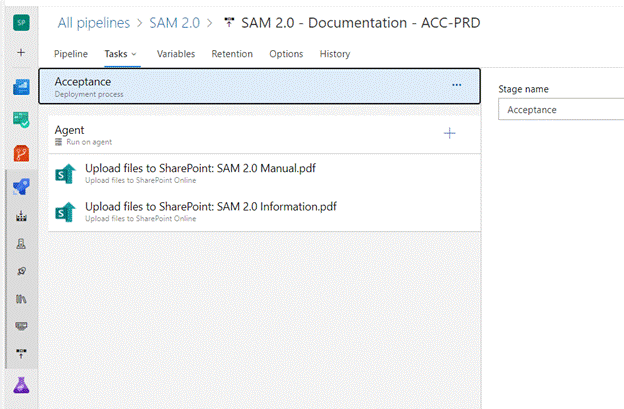624x409 pixels.
Task: Select the Agent job row
Action: click(264, 135)
